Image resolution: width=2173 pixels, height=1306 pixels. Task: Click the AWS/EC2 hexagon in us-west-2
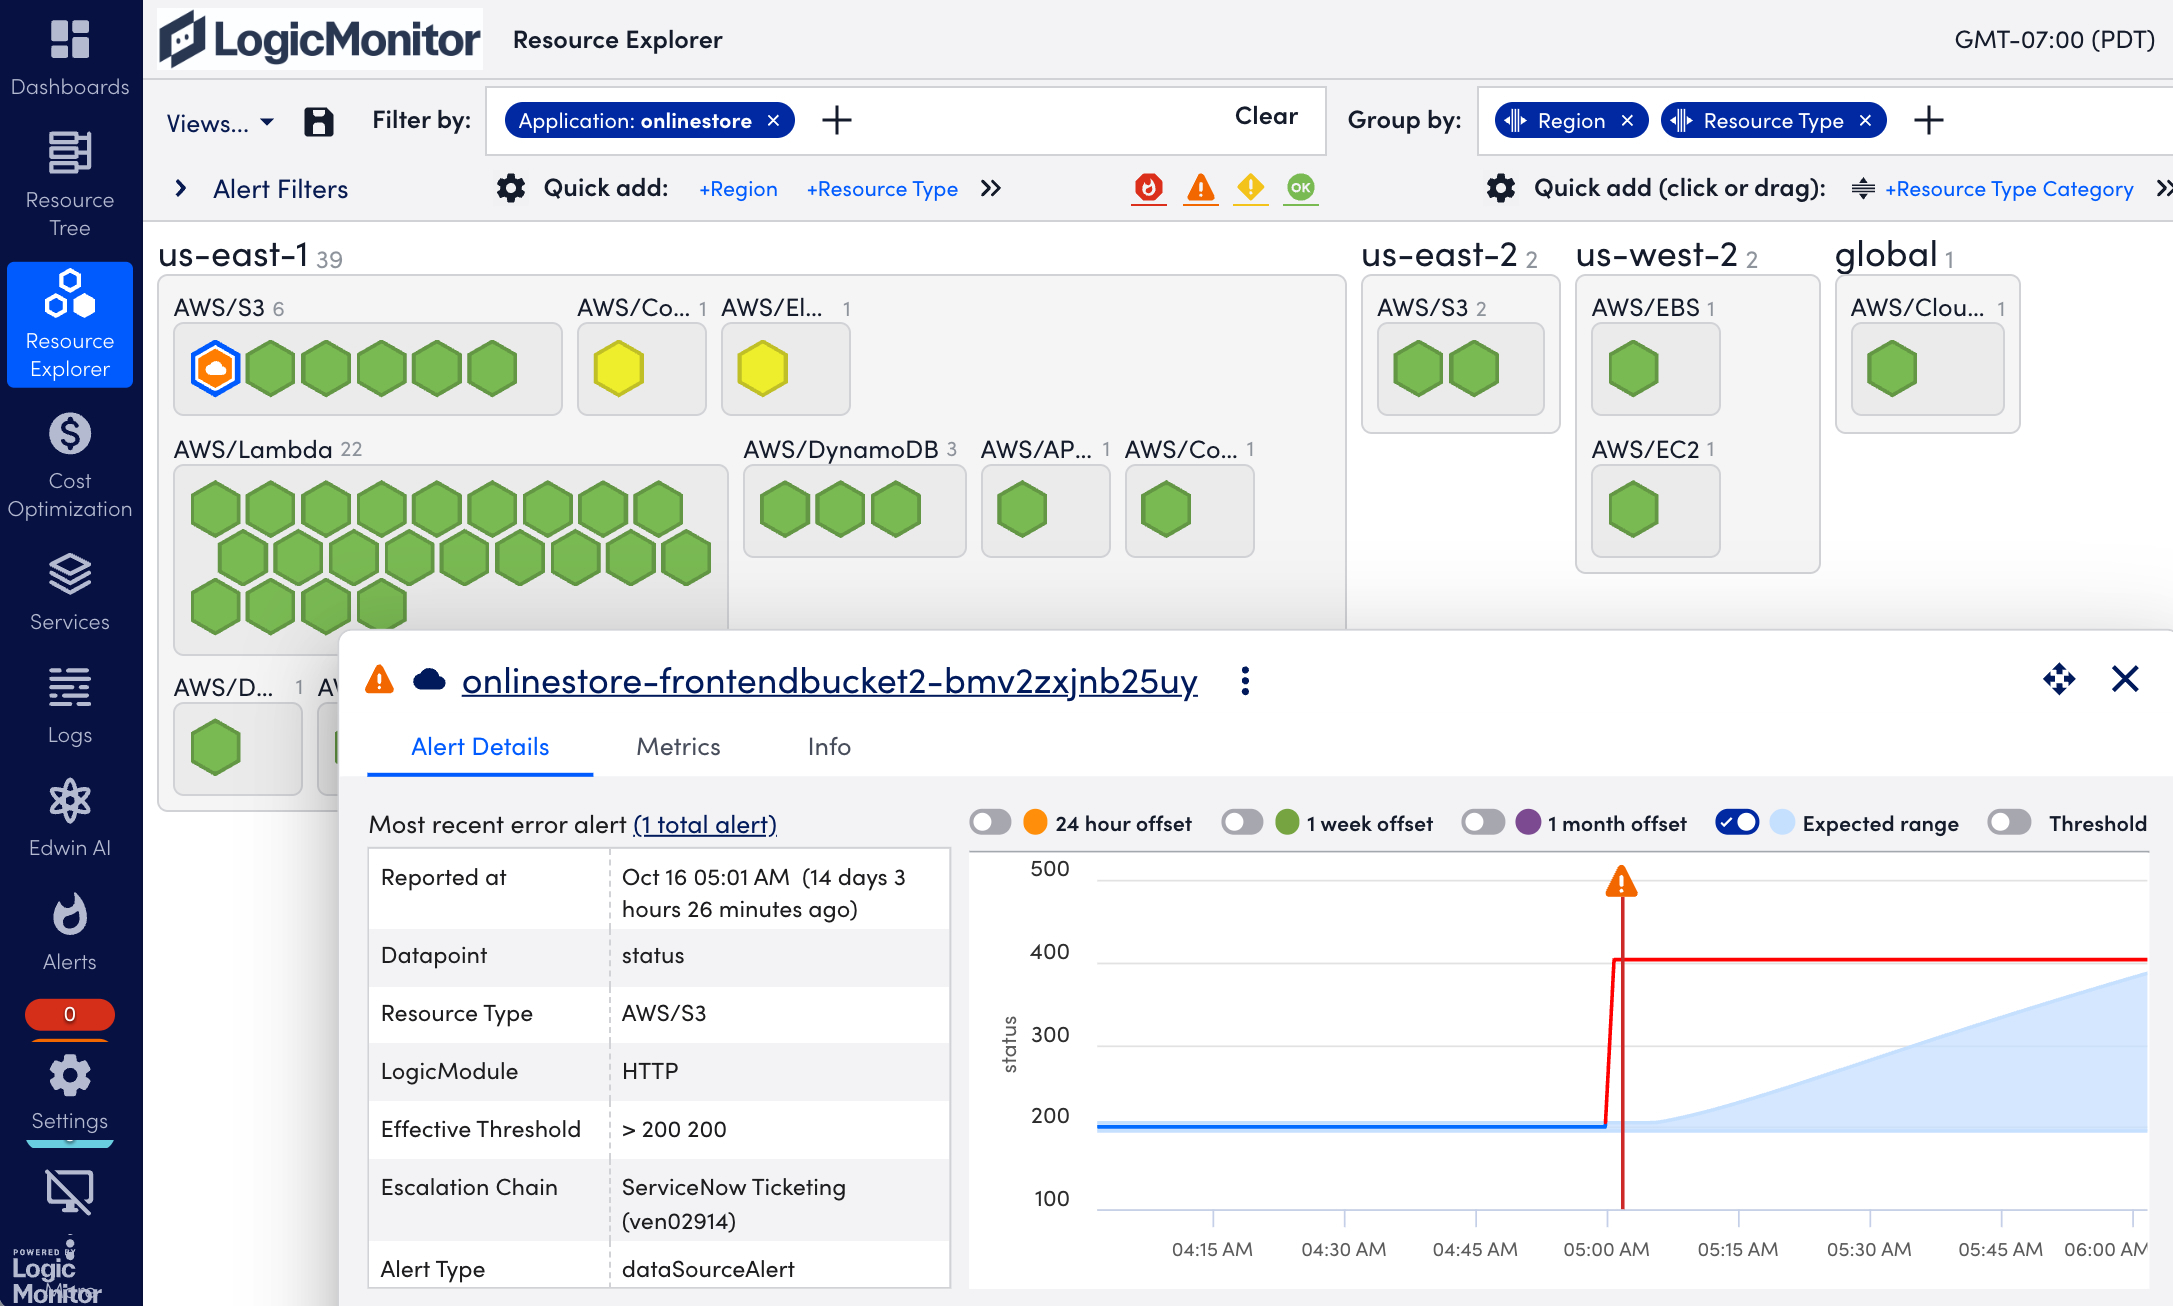1634,509
